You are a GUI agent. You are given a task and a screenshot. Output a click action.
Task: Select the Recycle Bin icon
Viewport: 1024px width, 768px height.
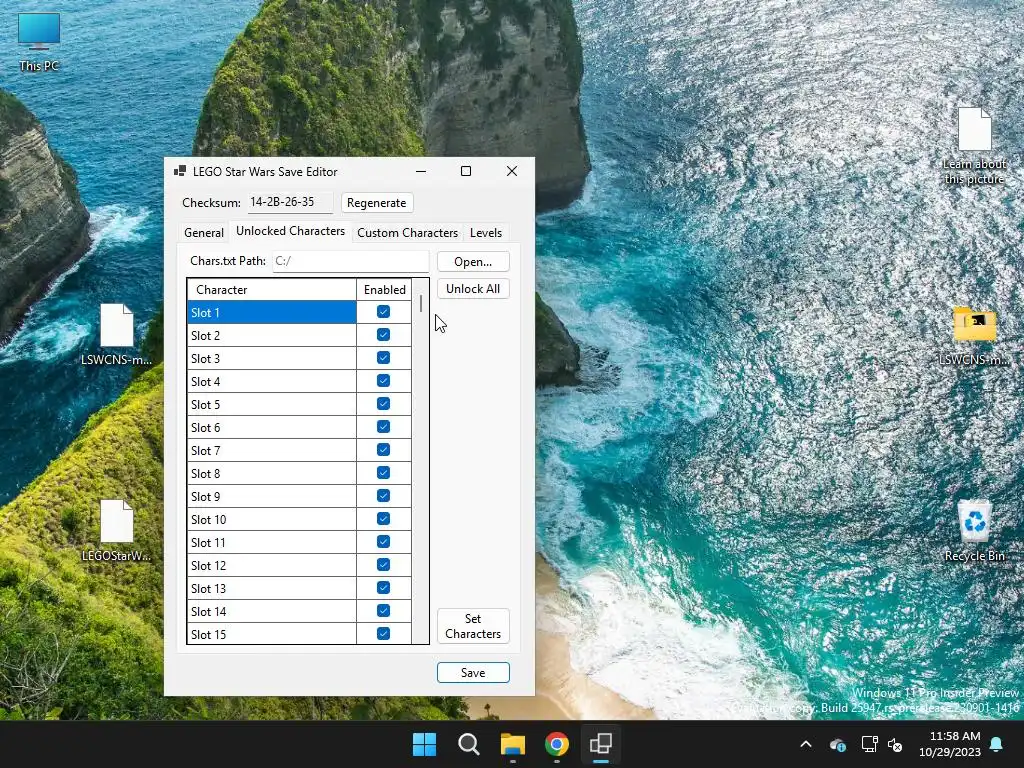pyautogui.click(x=974, y=530)
